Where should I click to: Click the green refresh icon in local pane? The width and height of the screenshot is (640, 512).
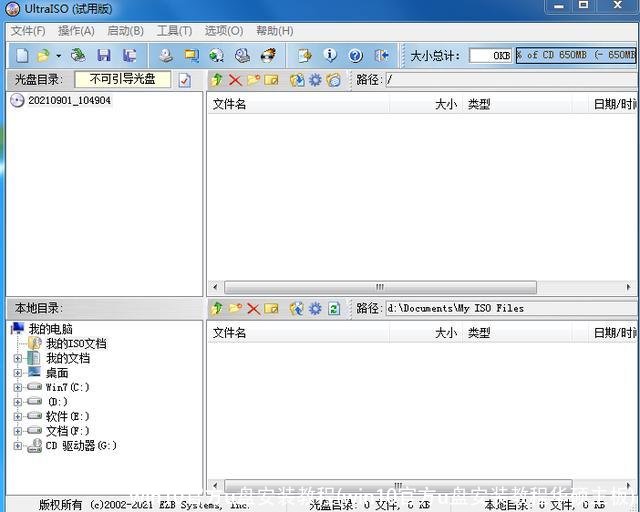coord(334,309)
